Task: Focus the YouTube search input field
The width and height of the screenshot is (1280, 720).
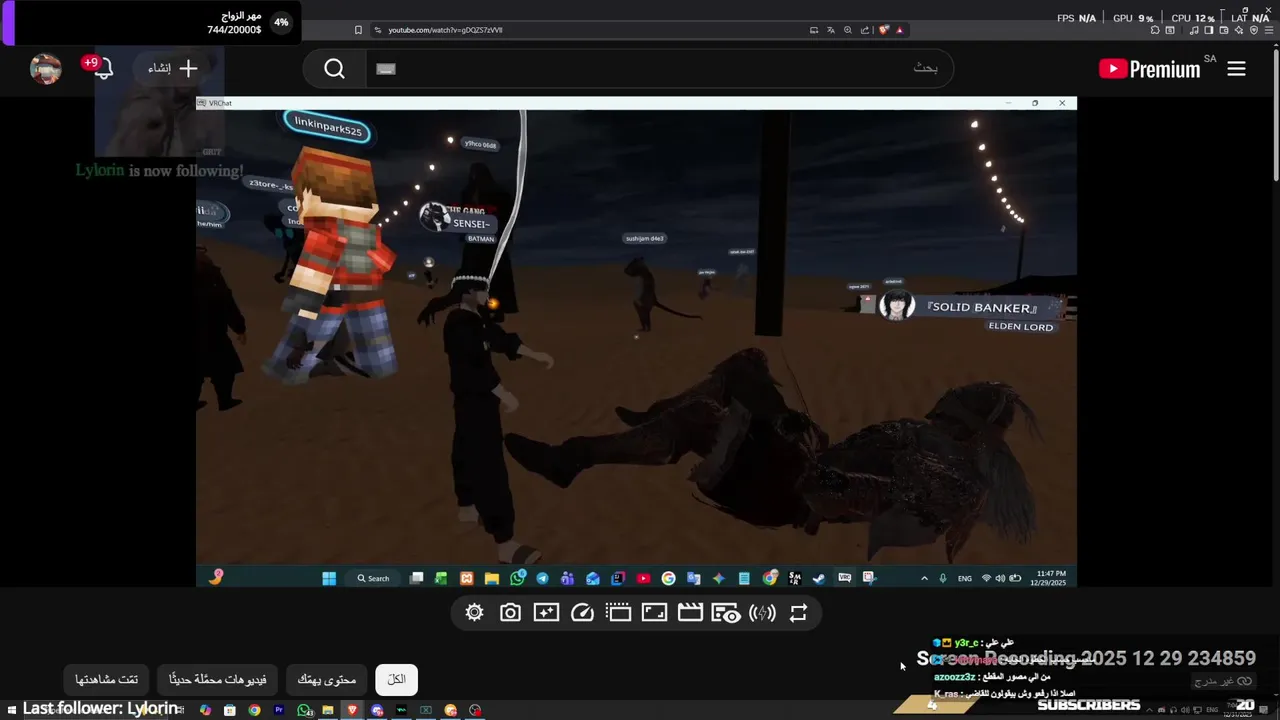Action: (x=660, y=69)
